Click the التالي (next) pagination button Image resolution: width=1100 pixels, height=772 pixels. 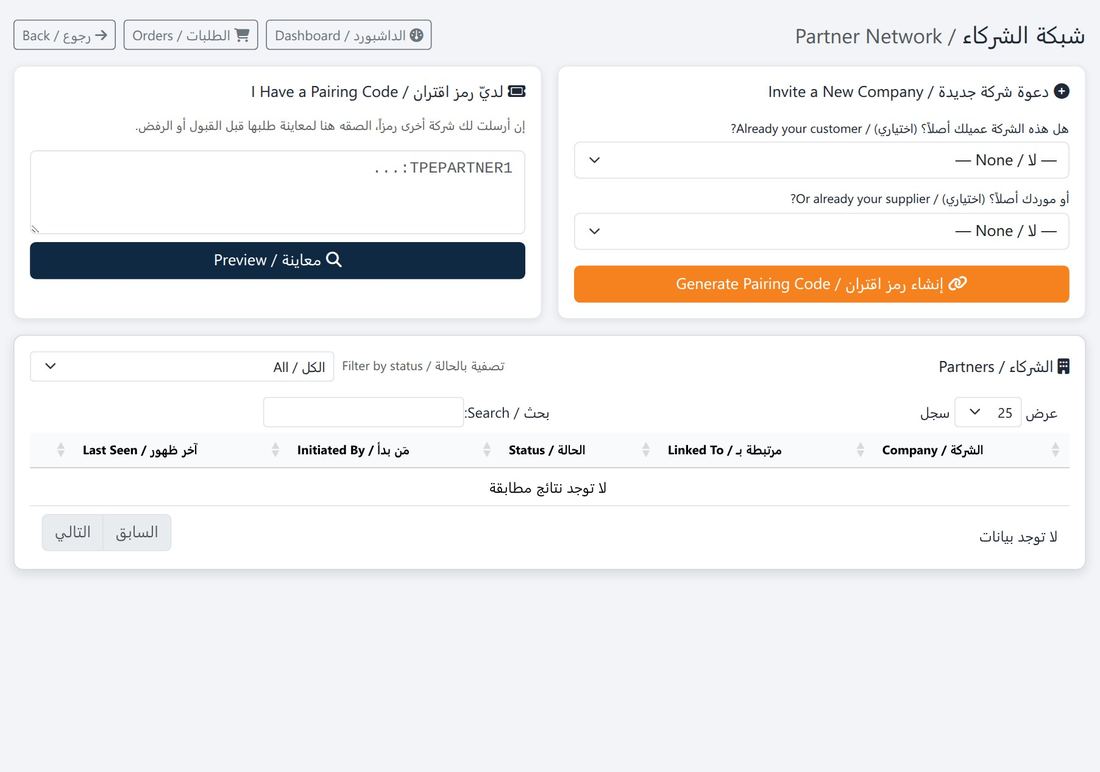(72, 533)
